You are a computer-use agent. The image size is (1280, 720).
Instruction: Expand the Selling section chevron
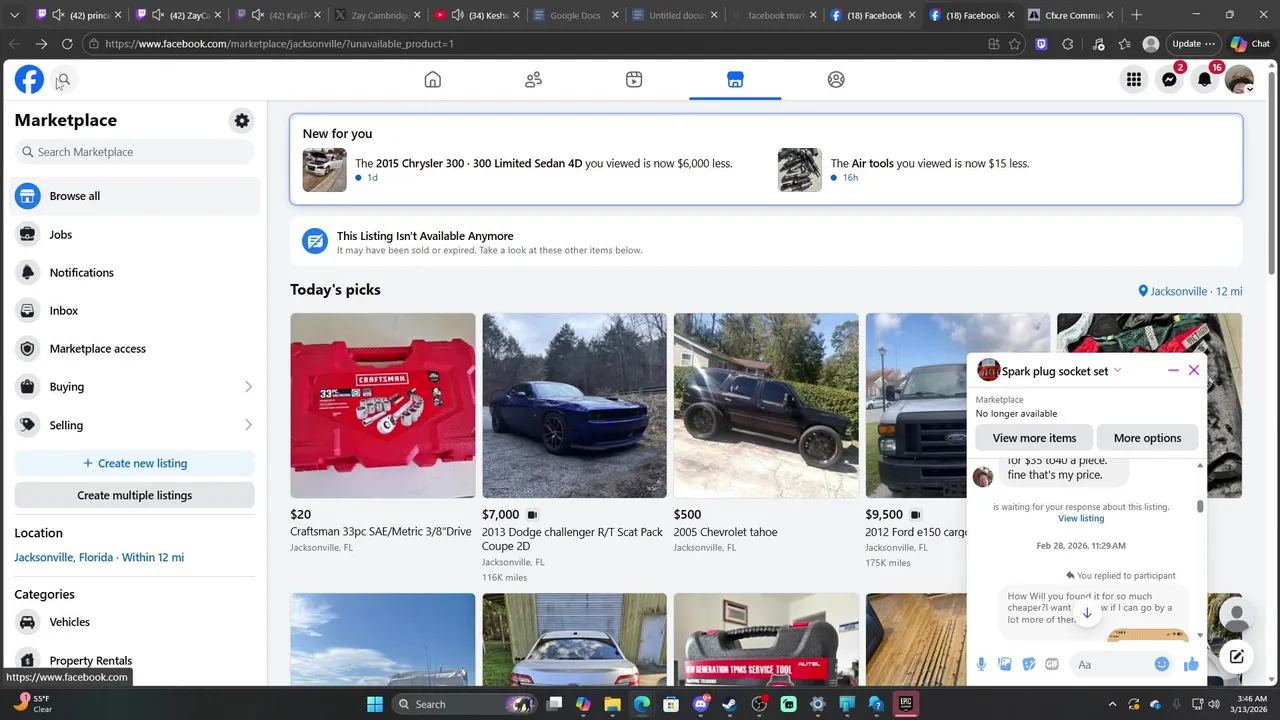point(248,425)
